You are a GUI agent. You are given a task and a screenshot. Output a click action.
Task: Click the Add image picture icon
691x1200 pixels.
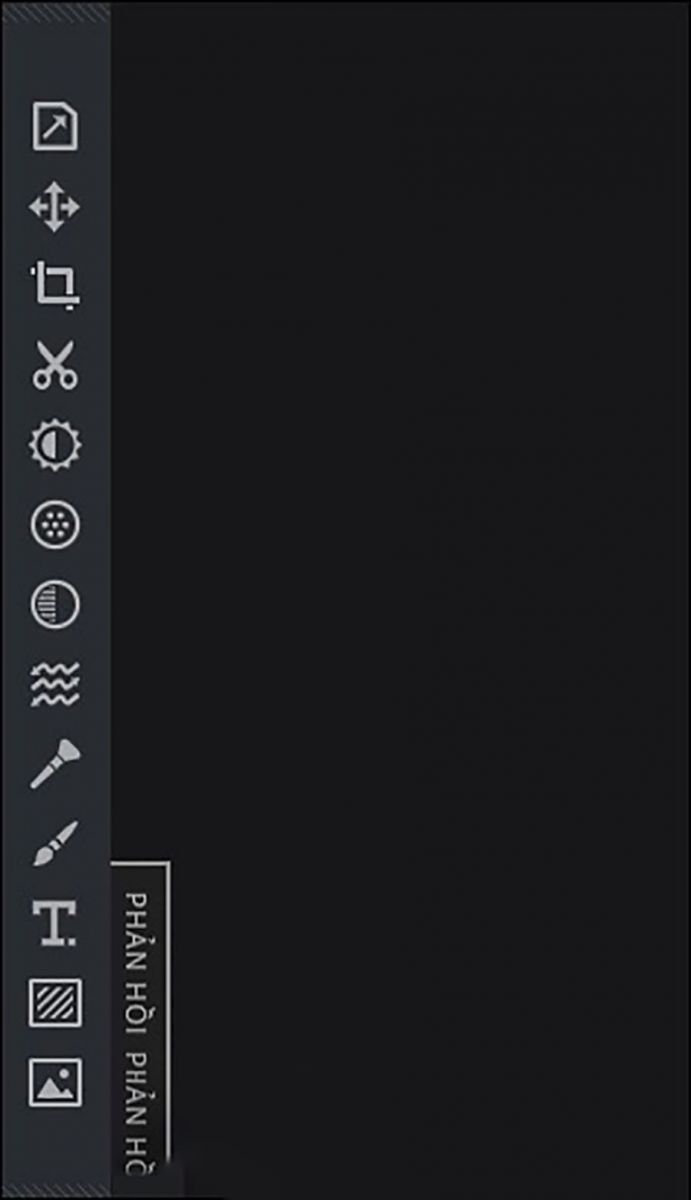click(55, 1082)
